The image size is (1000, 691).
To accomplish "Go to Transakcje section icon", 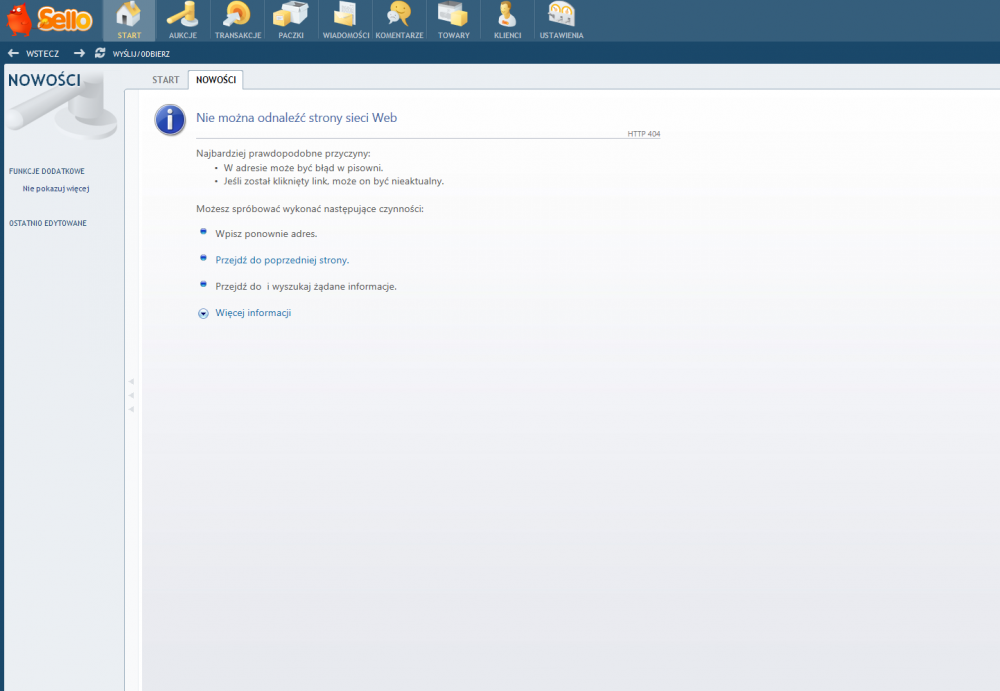I will tap(237, 17).
